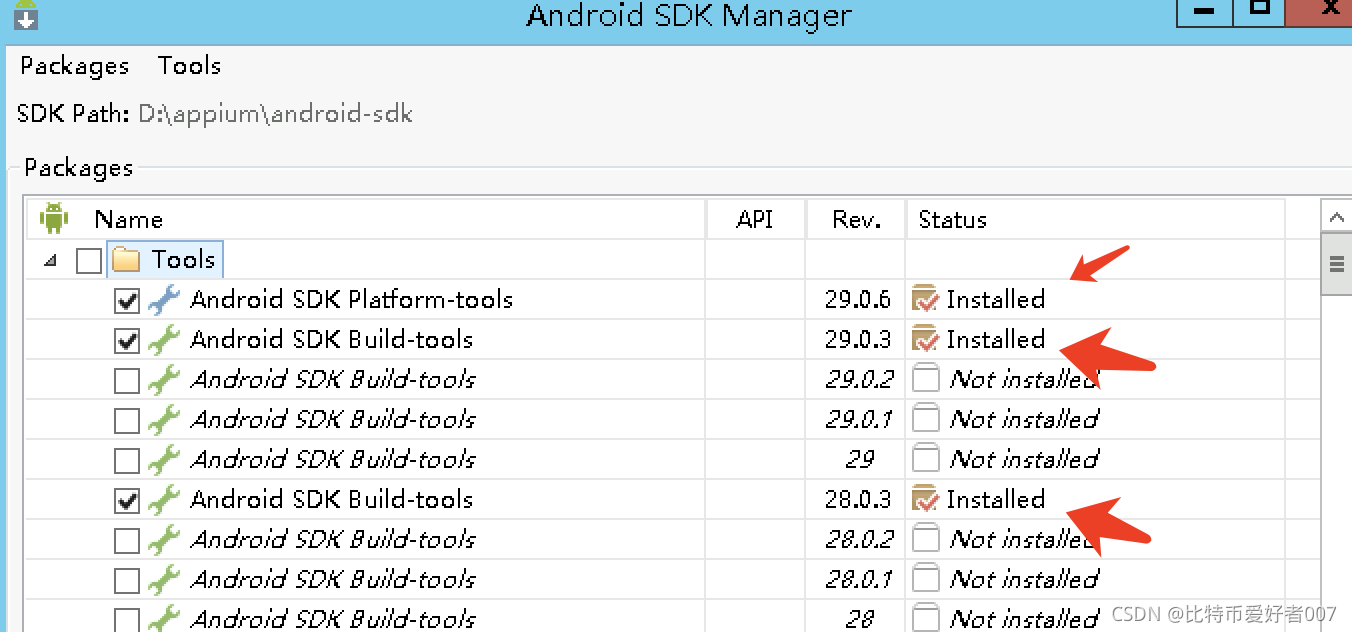1352x632 pixels.
Task: Enable the checkbox for Build-tools revision 29.0.1
Action: tap(128, 418)
